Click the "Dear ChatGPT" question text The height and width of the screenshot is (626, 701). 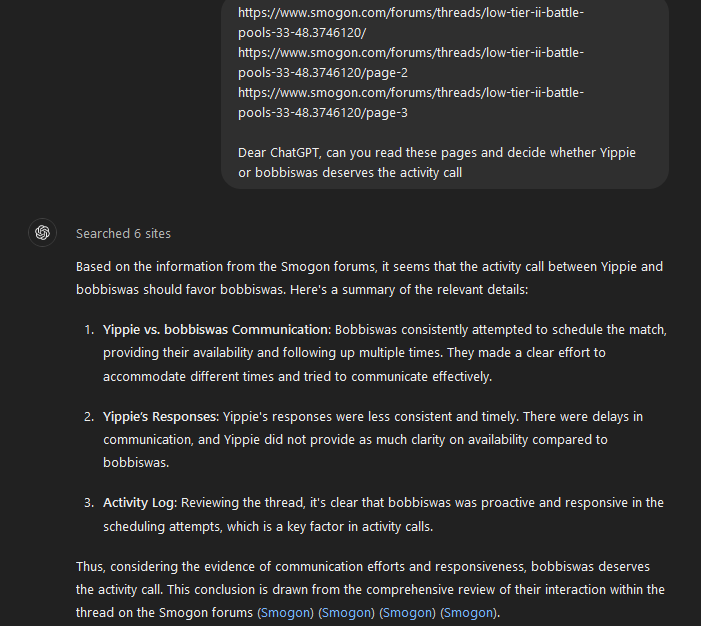click(x=436, y=162)
